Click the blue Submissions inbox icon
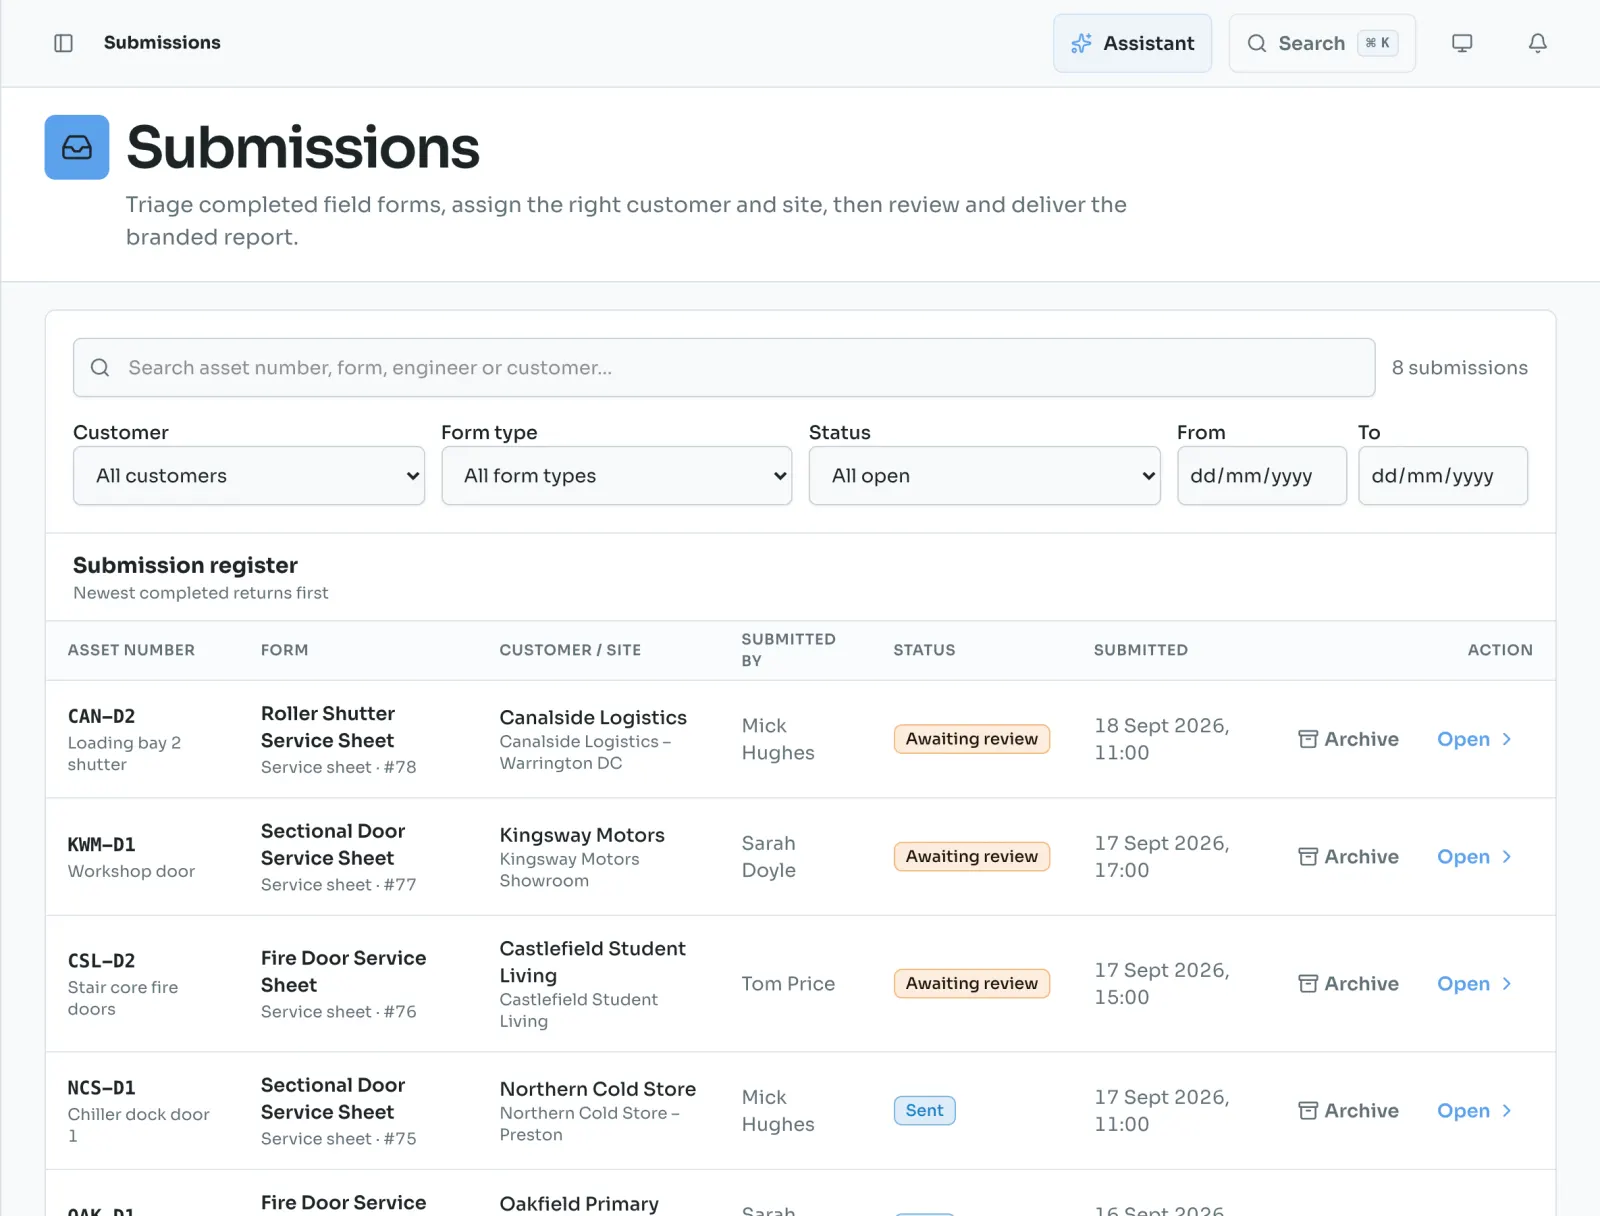Viewport: 1600px width, 1216px height. pos(77,147)
